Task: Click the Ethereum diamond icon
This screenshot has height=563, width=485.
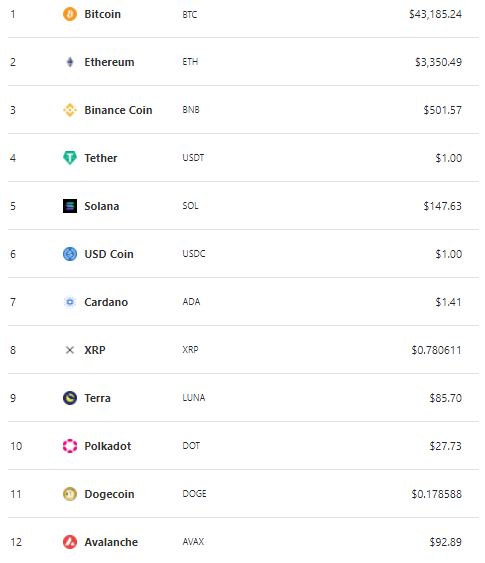Action: [x=70, y=62]
